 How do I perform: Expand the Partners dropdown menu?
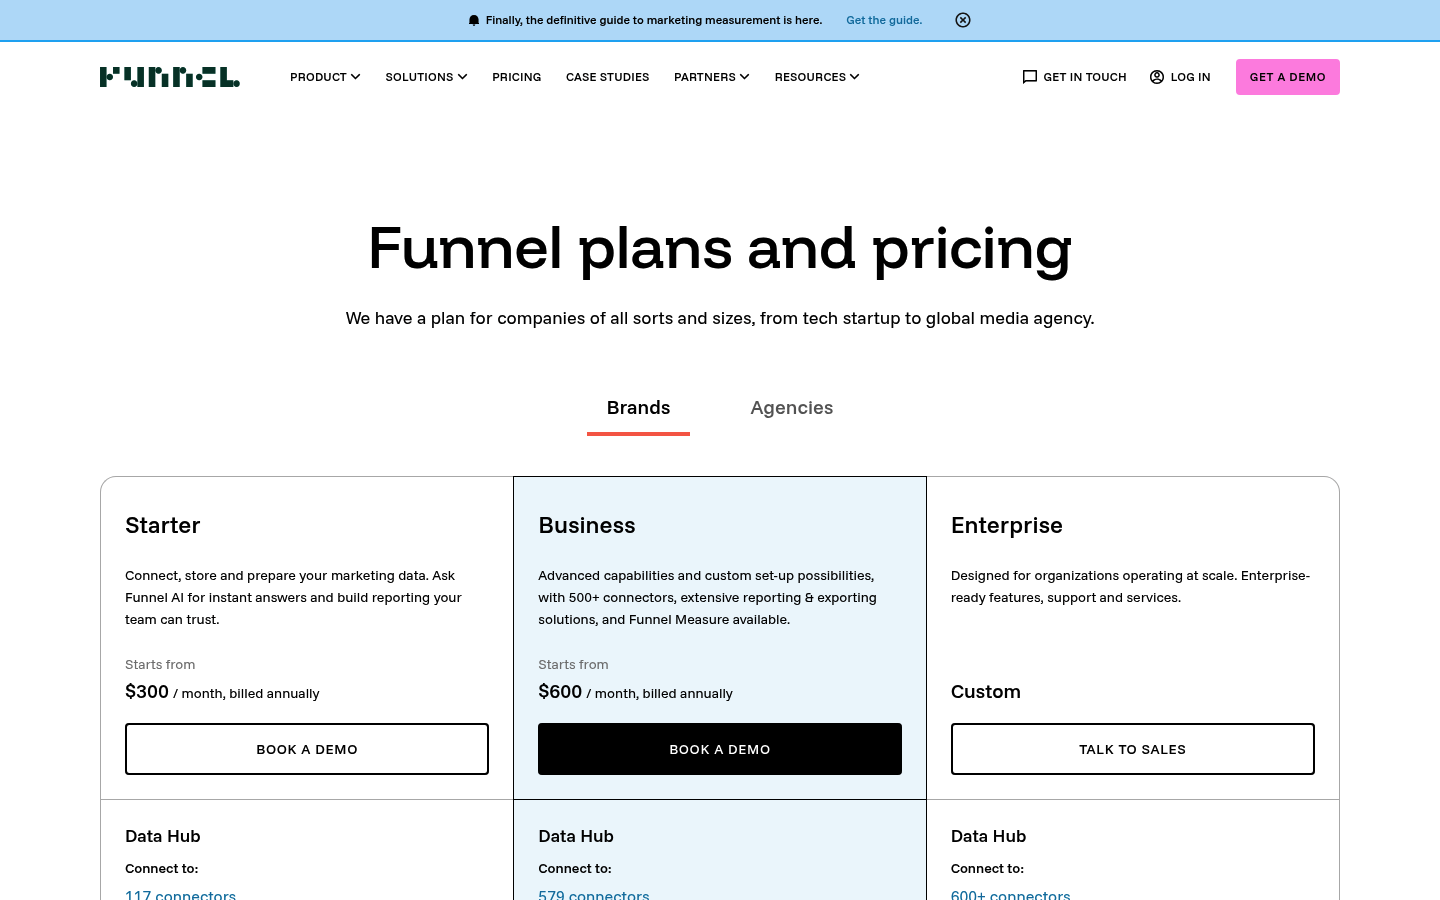(x=711, y=77)
